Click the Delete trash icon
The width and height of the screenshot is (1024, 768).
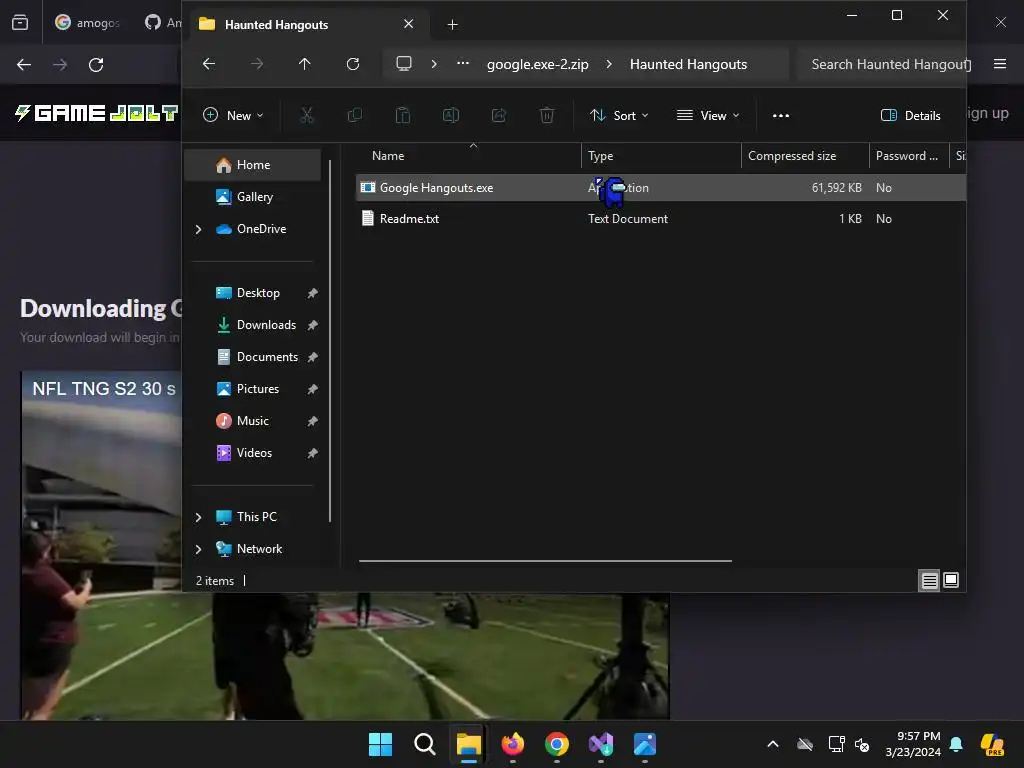547,116
